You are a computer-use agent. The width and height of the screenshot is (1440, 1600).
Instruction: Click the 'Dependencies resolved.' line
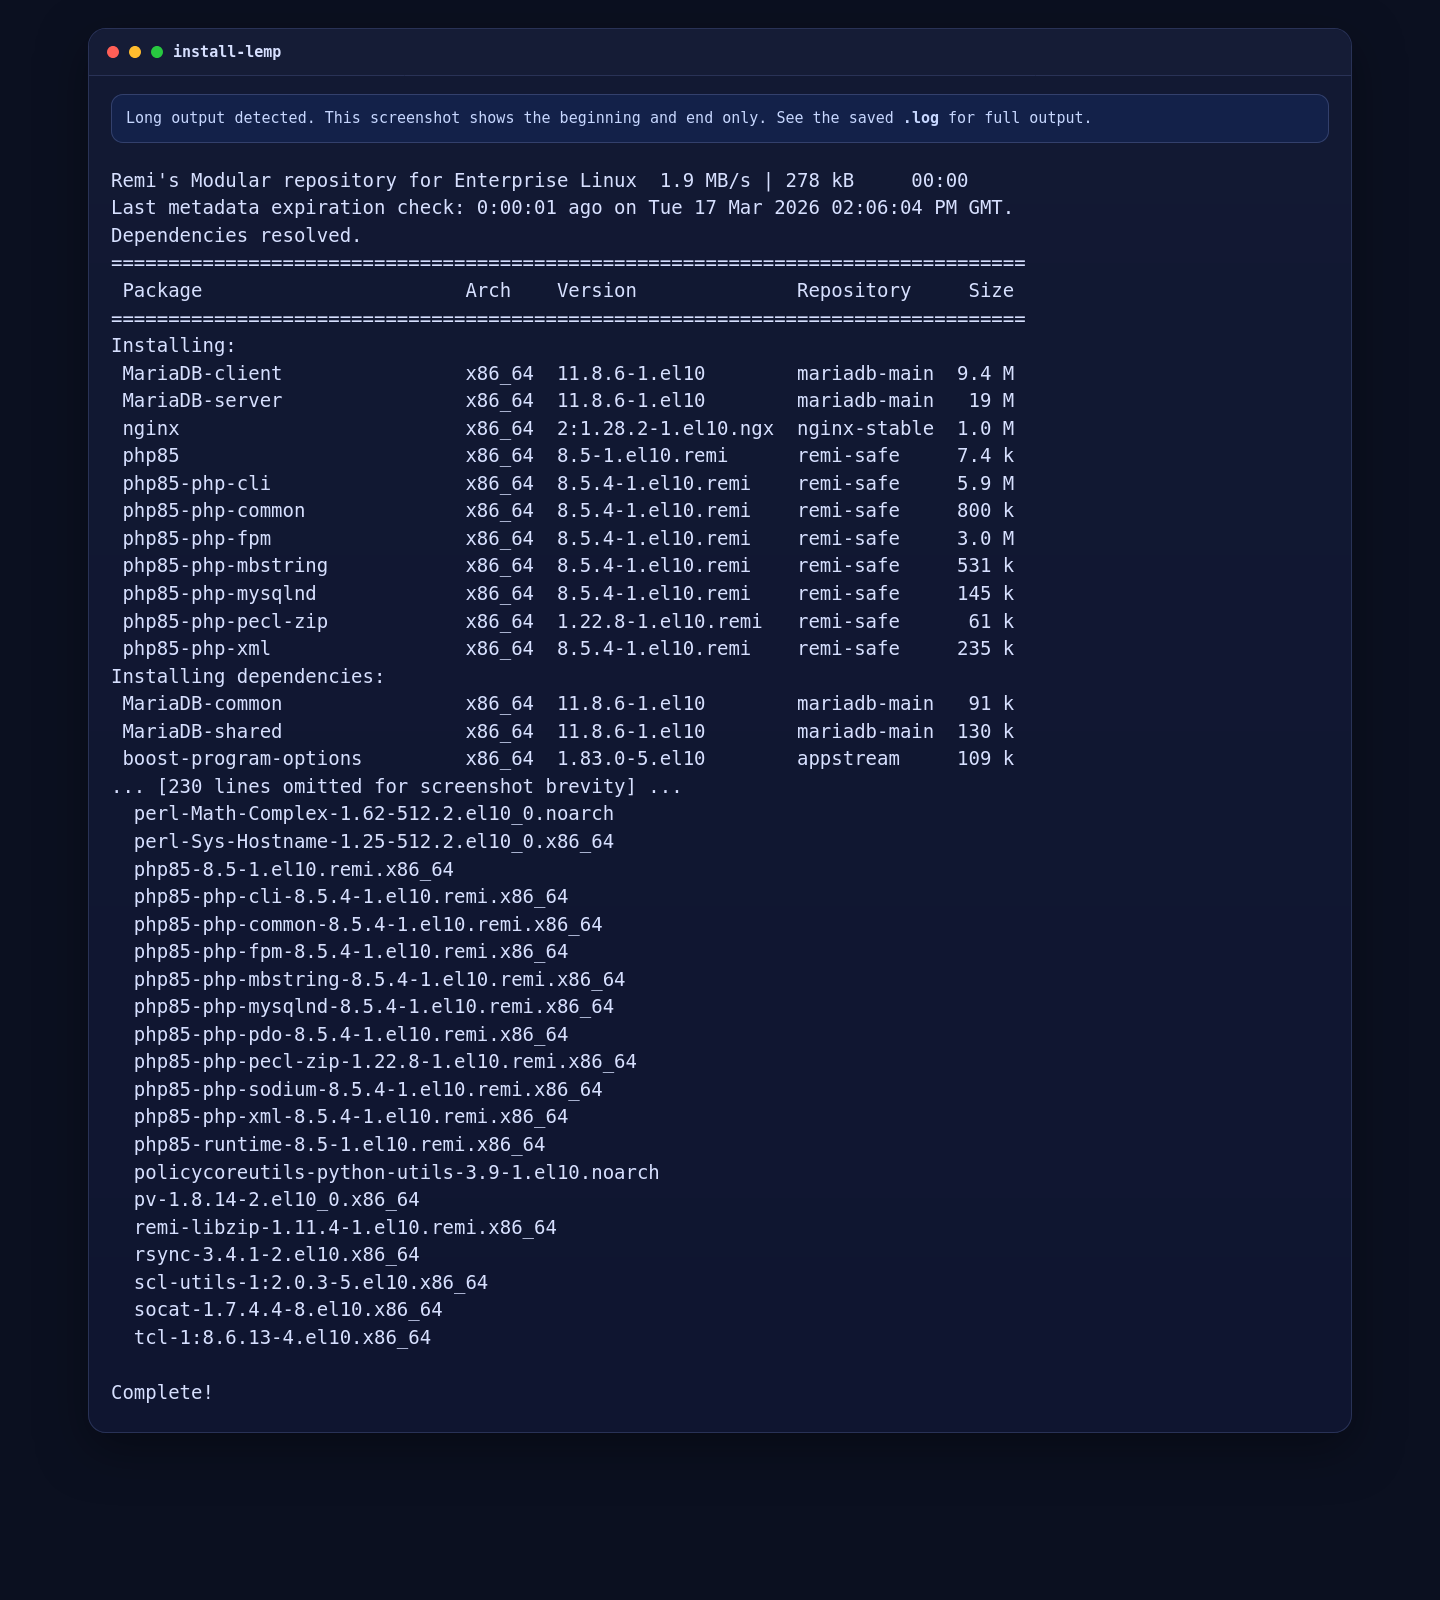tap(236, 236)
